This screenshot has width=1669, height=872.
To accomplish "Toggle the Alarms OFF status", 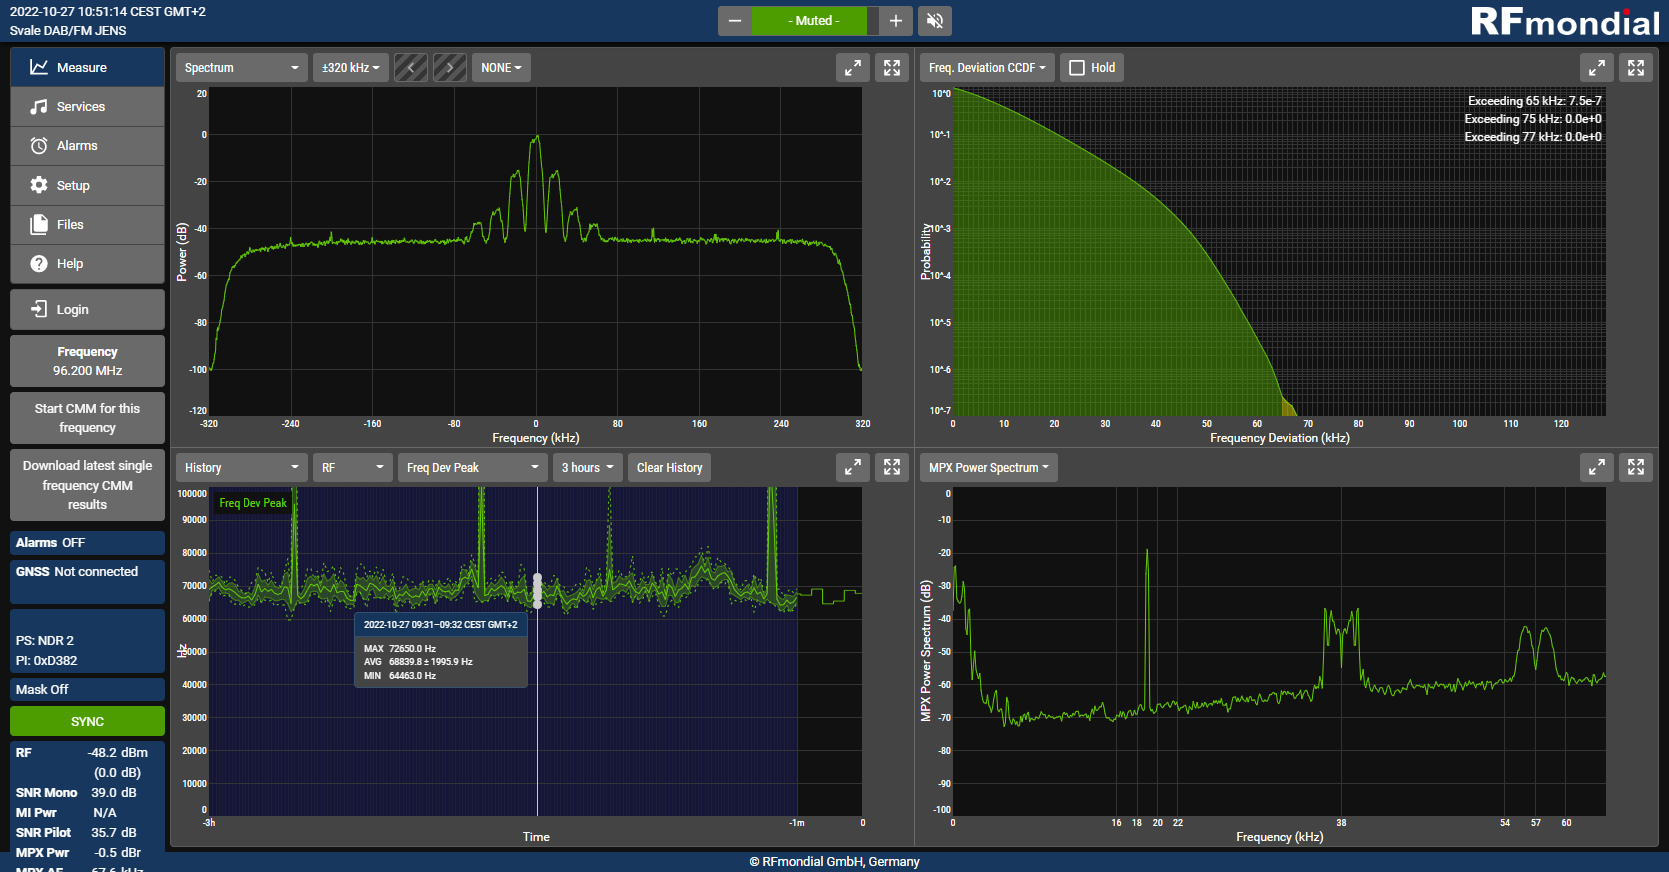I will tap(87, 542).
